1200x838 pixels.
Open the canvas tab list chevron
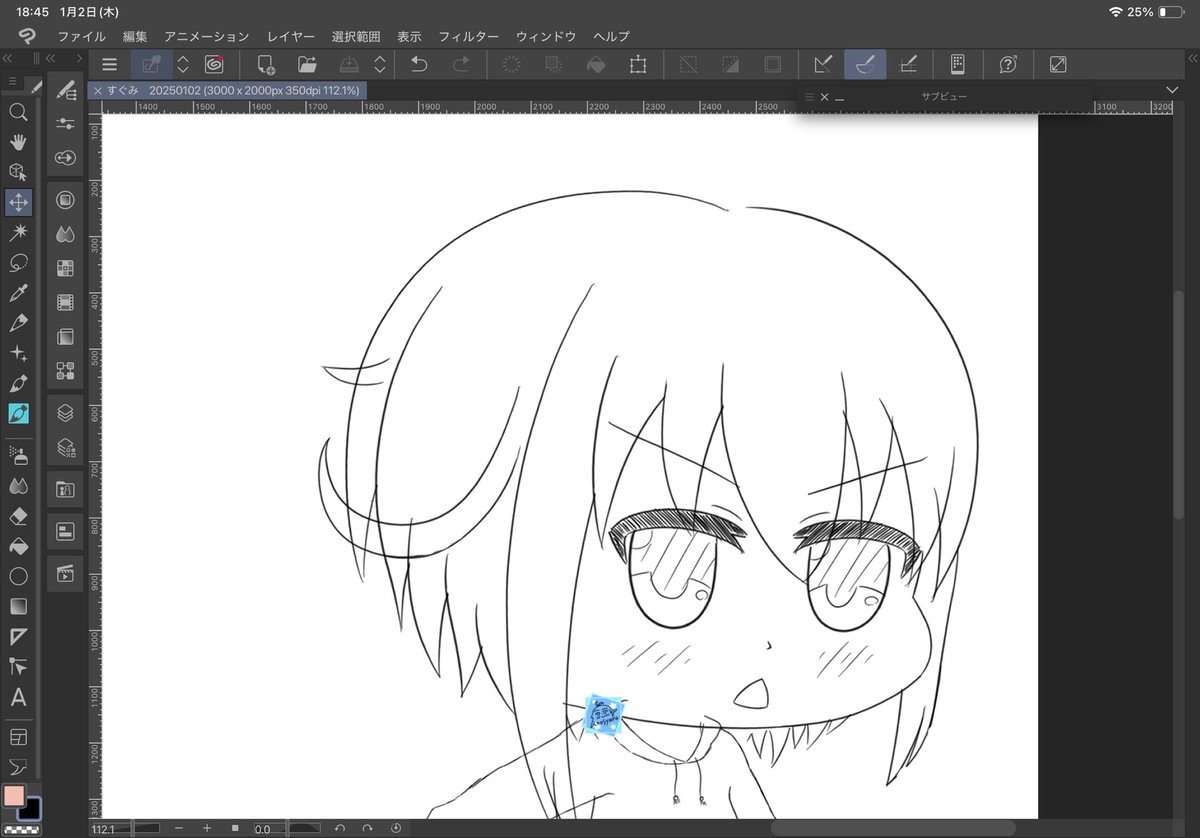[1172, 90]
